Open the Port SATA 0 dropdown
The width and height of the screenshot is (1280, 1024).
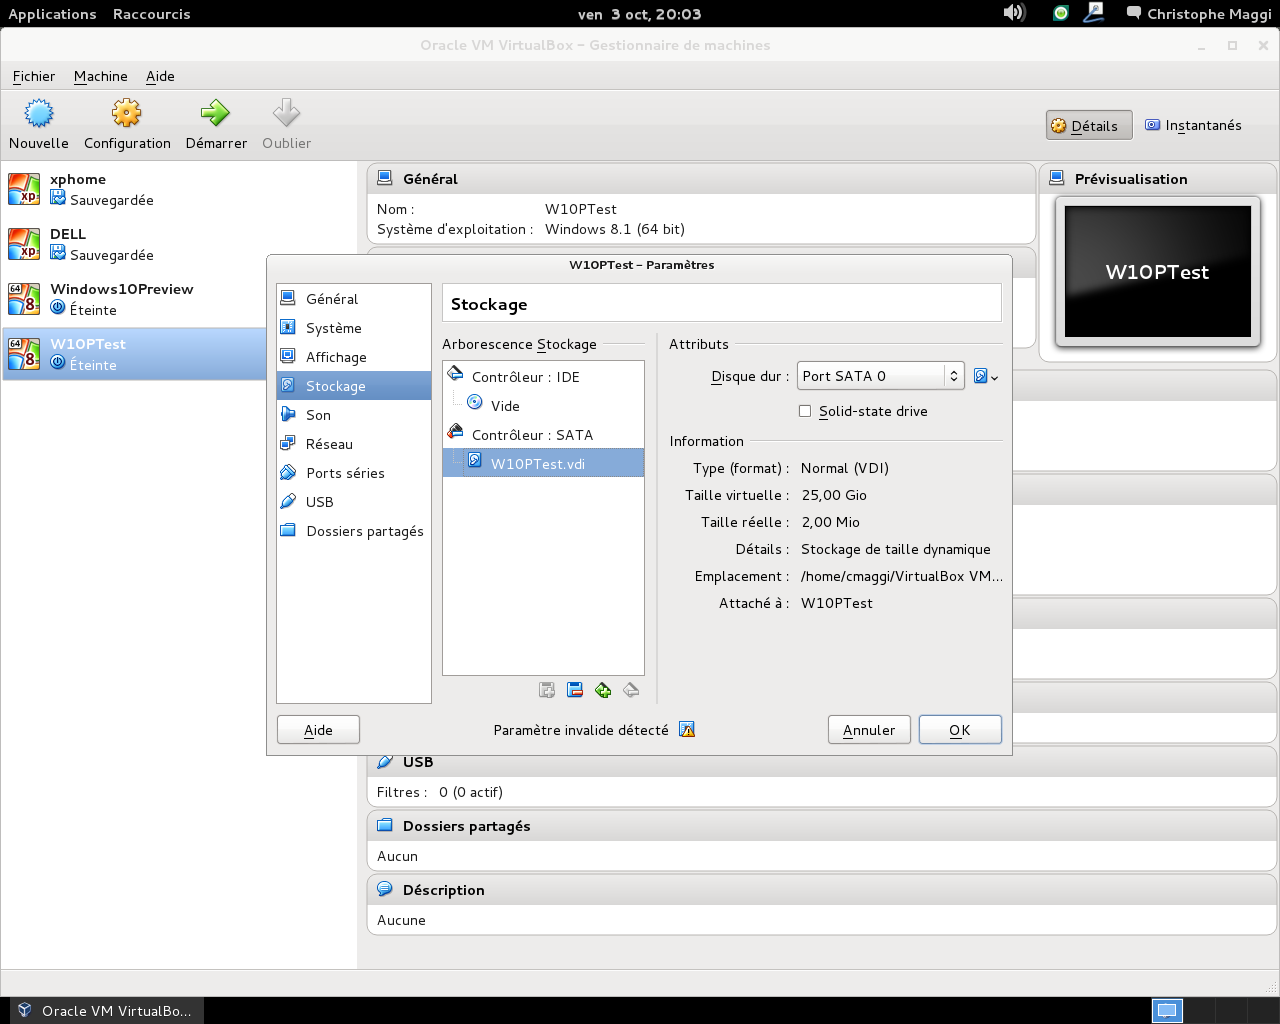[x=881, y=376]
